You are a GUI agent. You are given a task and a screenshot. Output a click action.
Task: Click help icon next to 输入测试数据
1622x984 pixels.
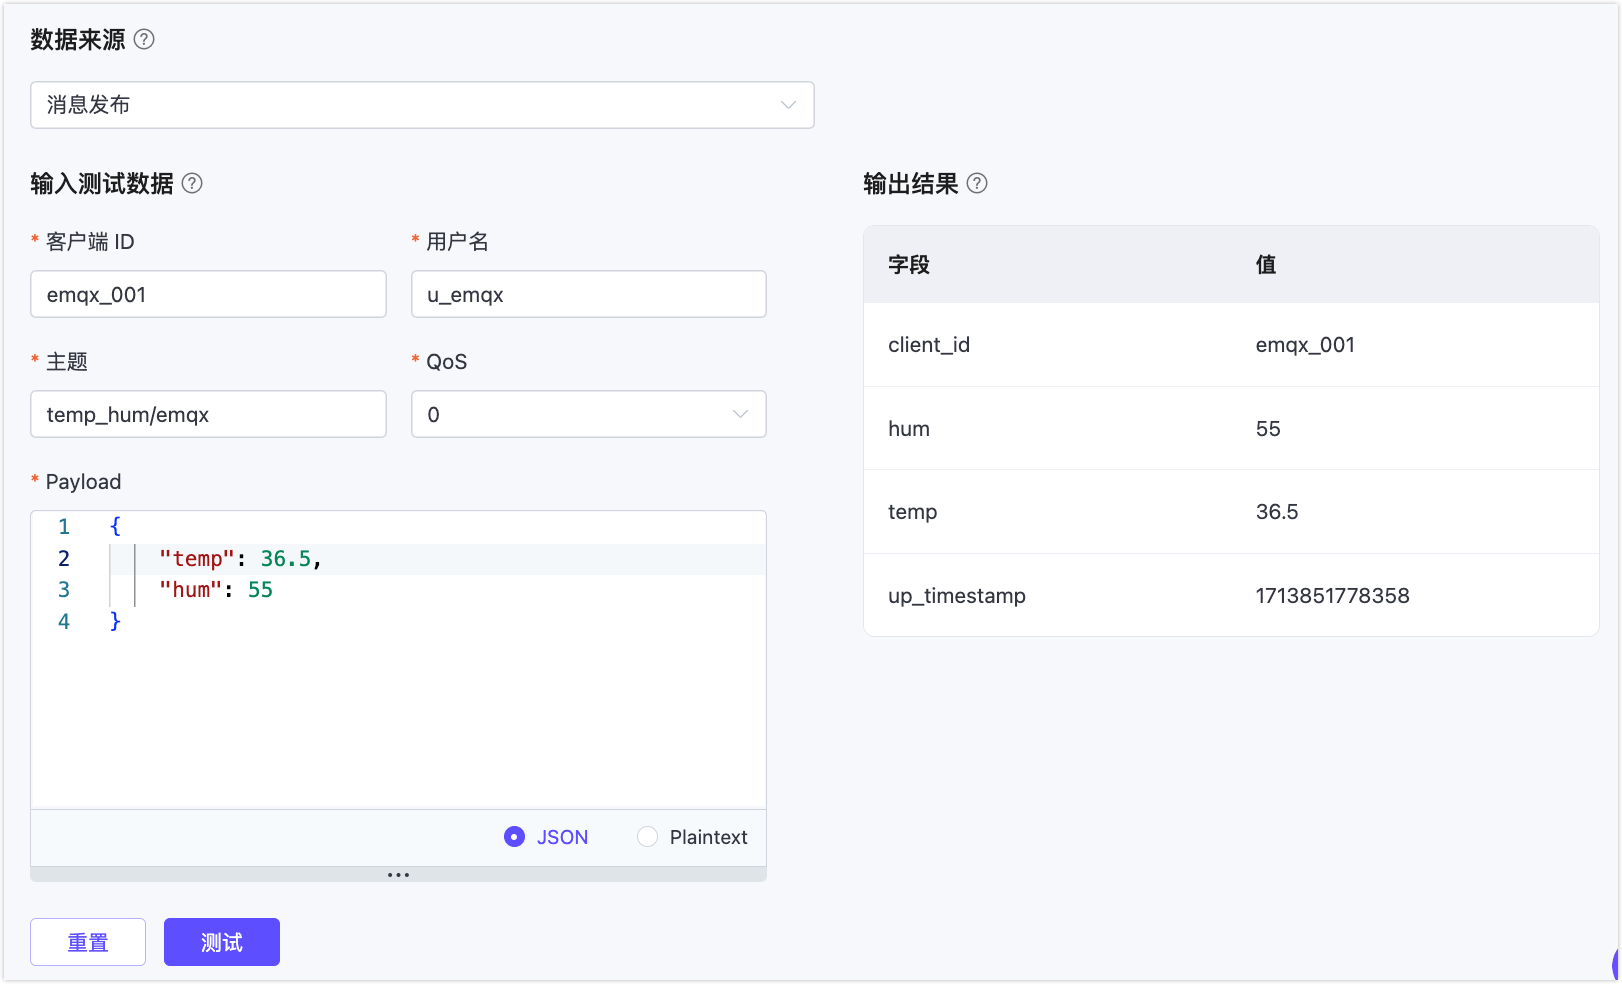coord(192,183)
